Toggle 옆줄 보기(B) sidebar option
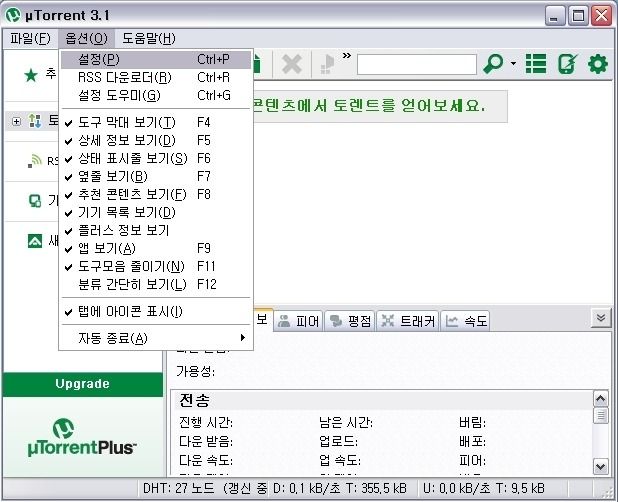Viewport: 618px width, 502px height. pyautogui.click(x=156, y=177)
